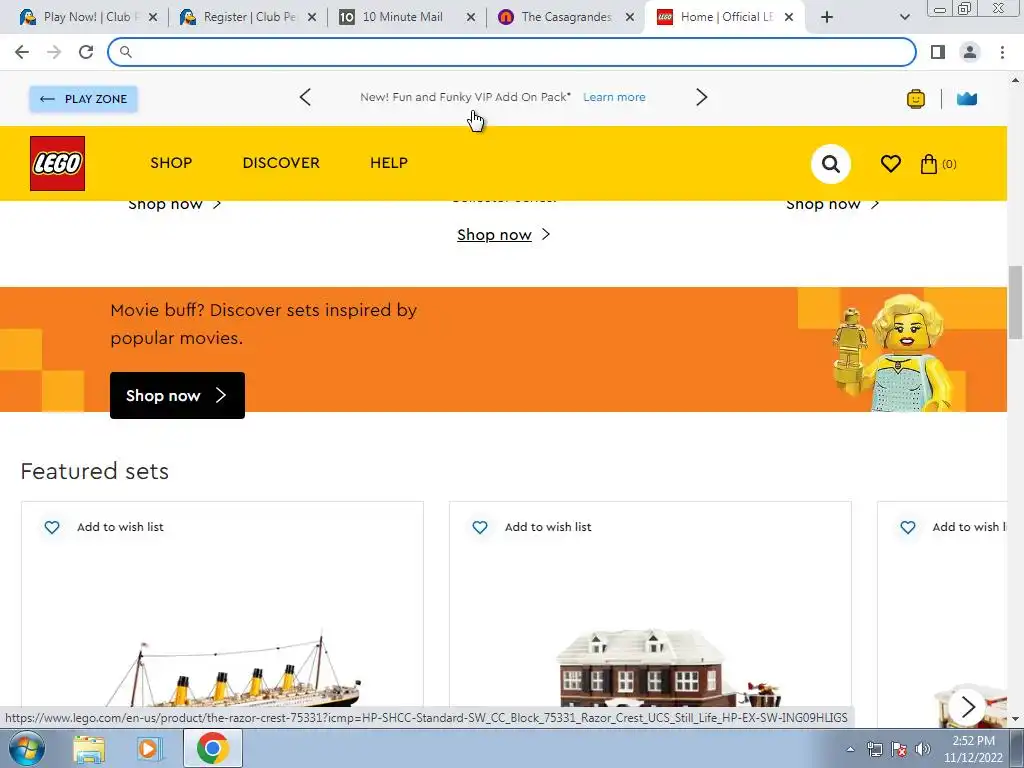The height and width of the screenshot is (768, 1024).
Task: Open the Home Alone house image
Action: [x=666, y=667]
